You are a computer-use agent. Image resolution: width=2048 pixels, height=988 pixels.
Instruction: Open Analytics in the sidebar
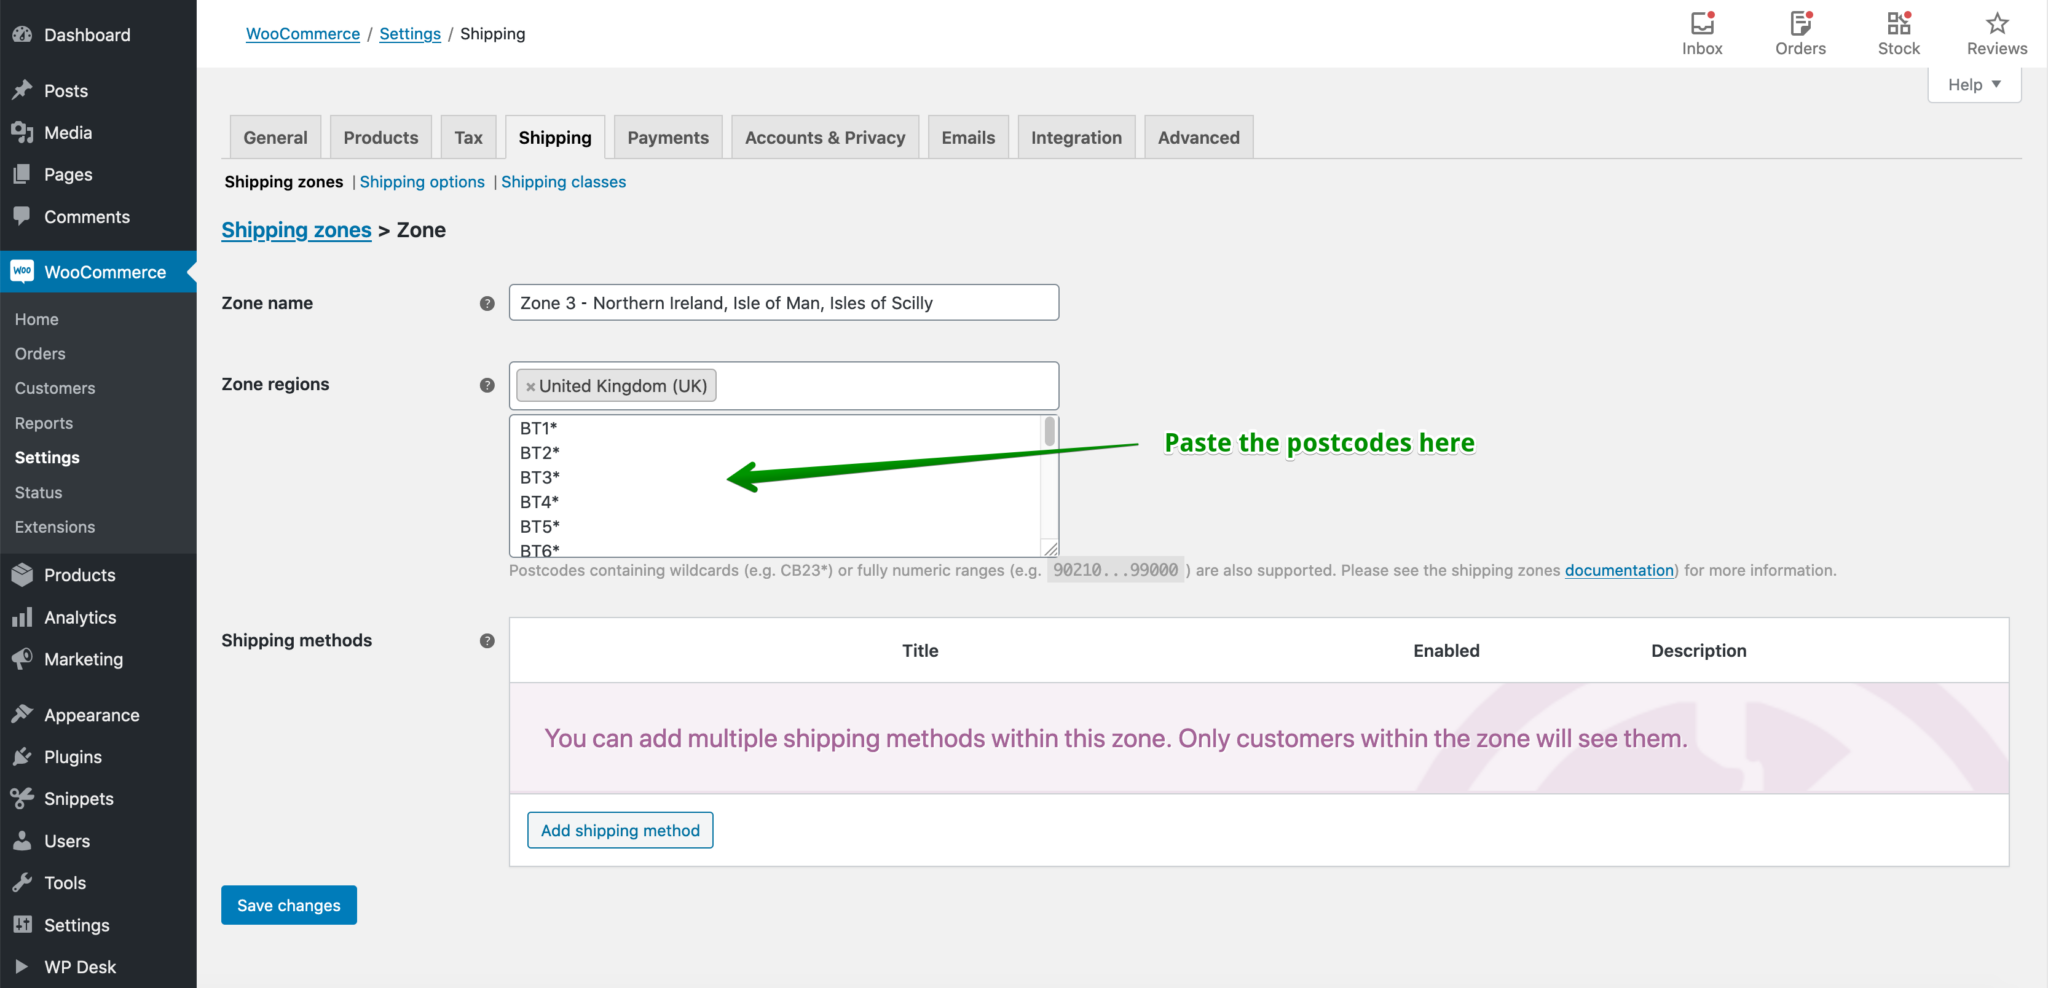point(80,618)
